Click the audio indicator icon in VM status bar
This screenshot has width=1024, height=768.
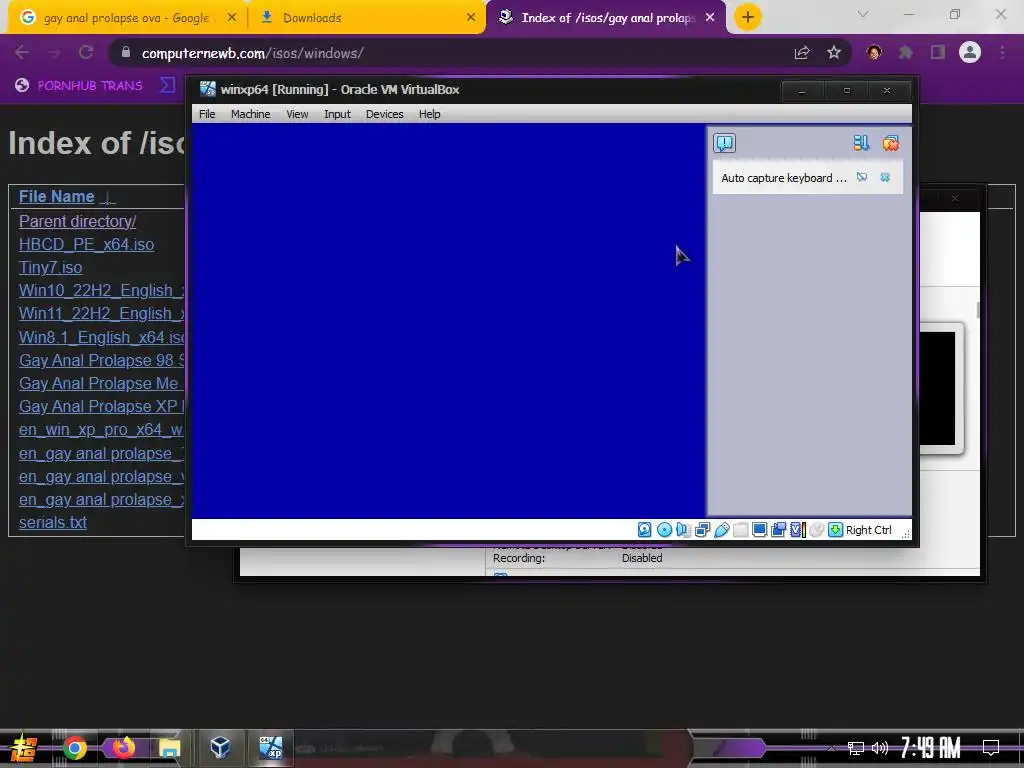click(x=683, y=530)
